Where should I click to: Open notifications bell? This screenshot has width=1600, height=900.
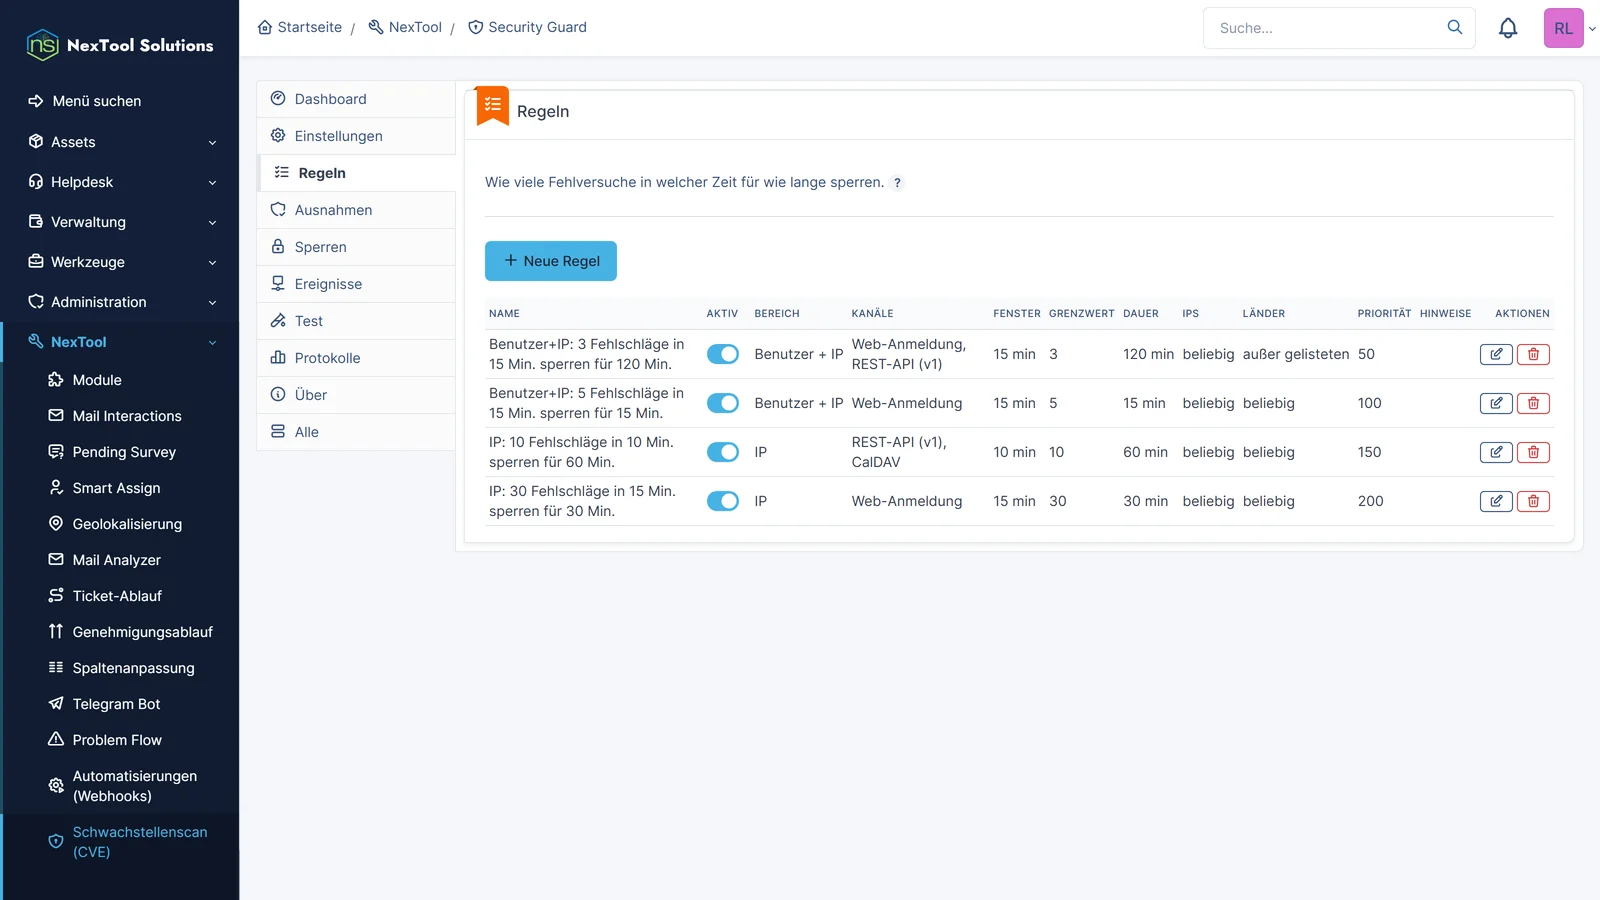point(1508,28)
